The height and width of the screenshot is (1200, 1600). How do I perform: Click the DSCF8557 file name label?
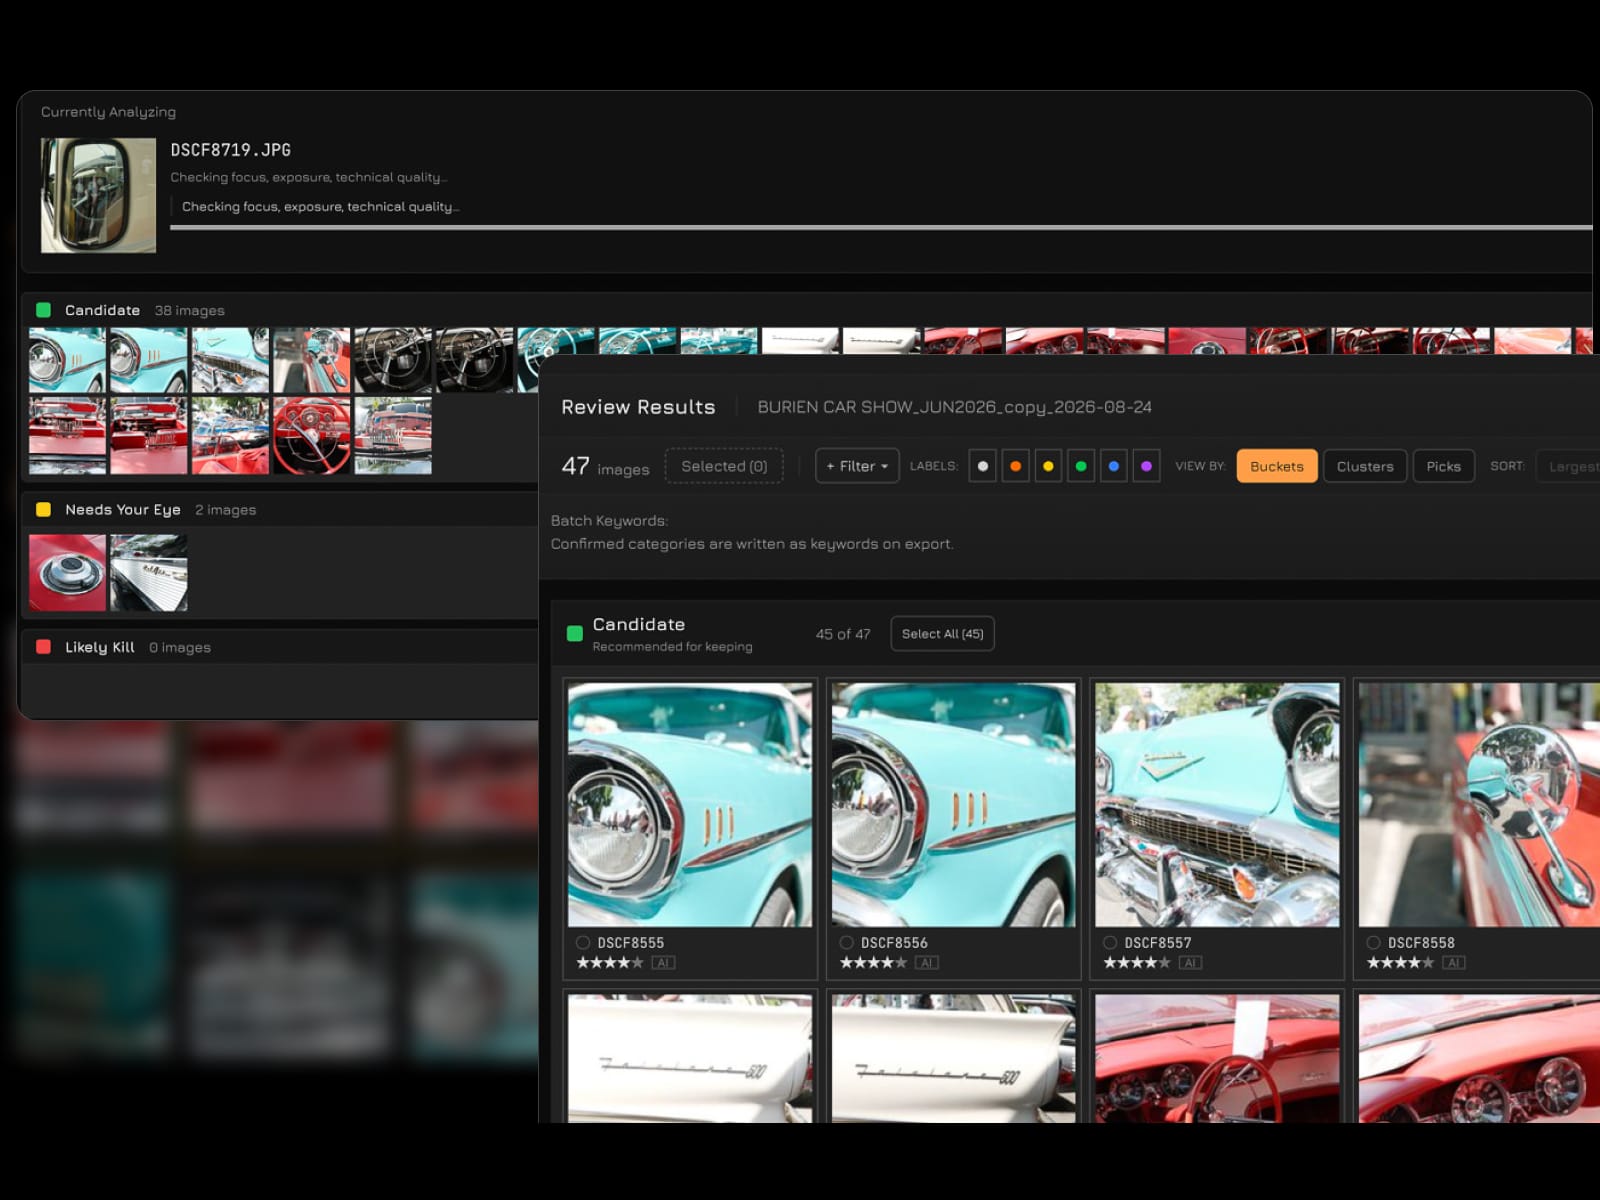[1158, 942]
